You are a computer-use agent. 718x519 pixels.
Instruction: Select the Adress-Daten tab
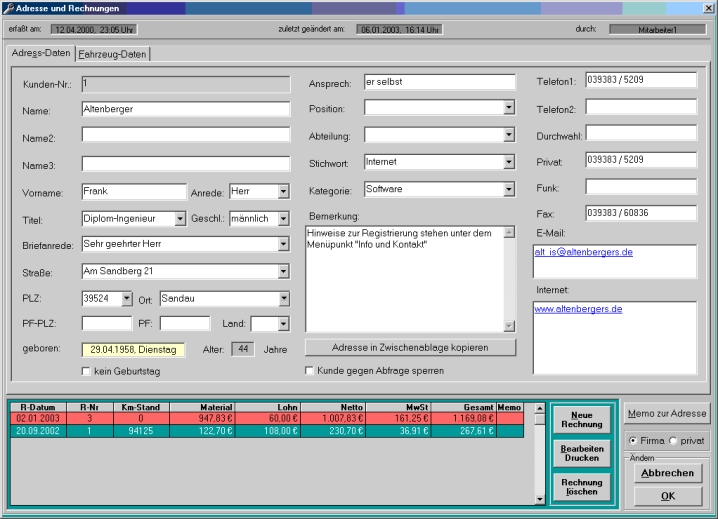[x=40, y=52]
